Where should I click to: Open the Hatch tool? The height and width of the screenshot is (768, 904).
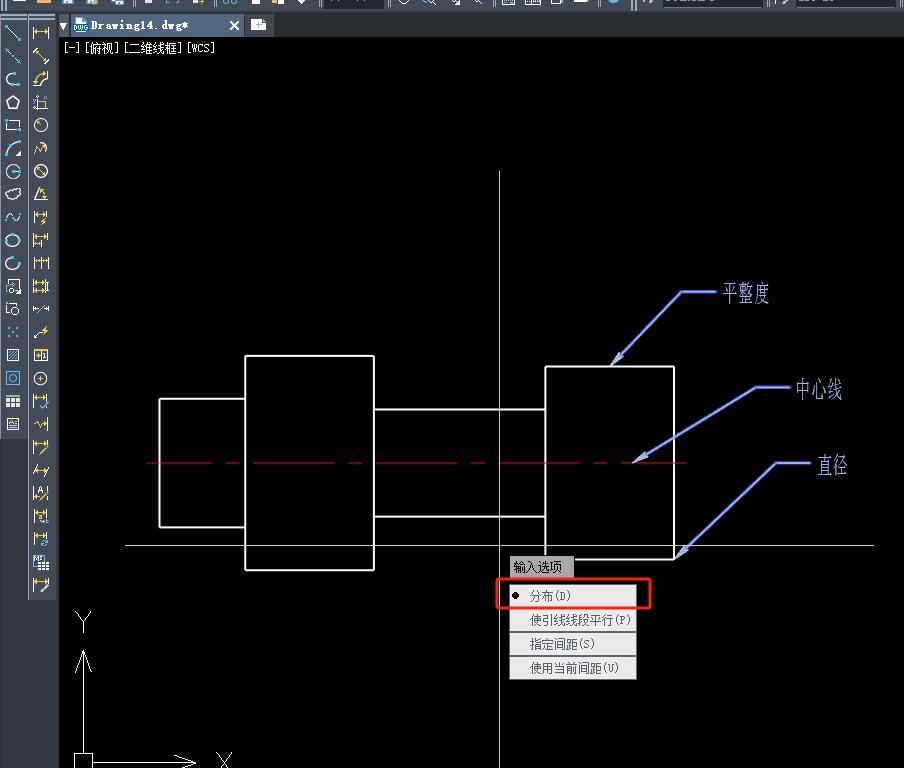[13, 355]
